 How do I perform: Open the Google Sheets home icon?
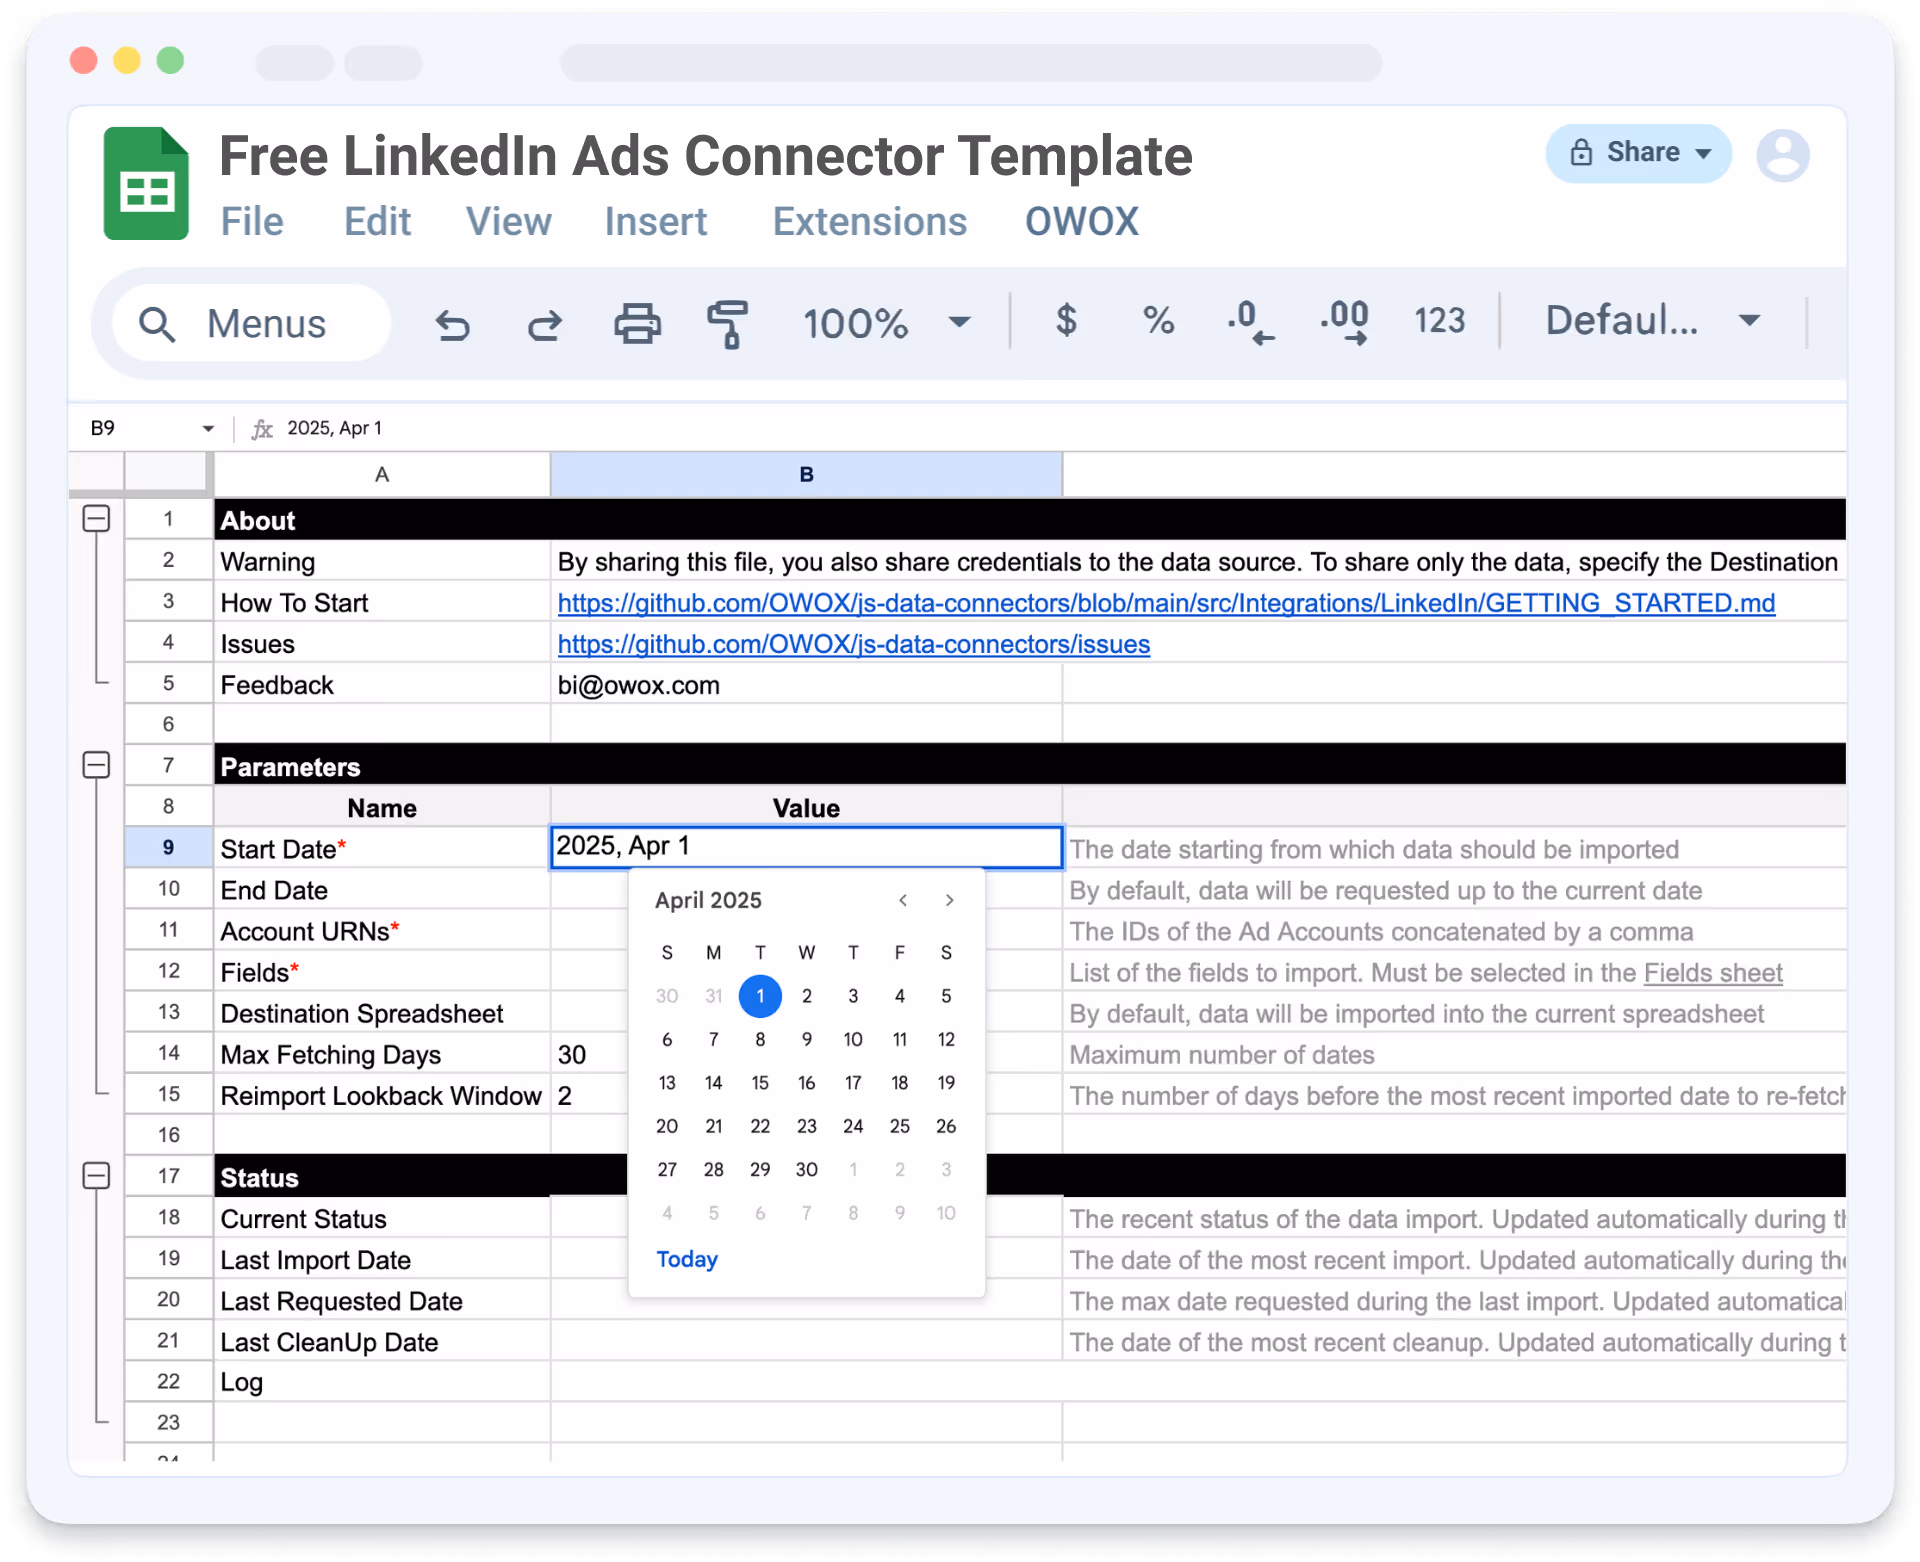point(146,184)
